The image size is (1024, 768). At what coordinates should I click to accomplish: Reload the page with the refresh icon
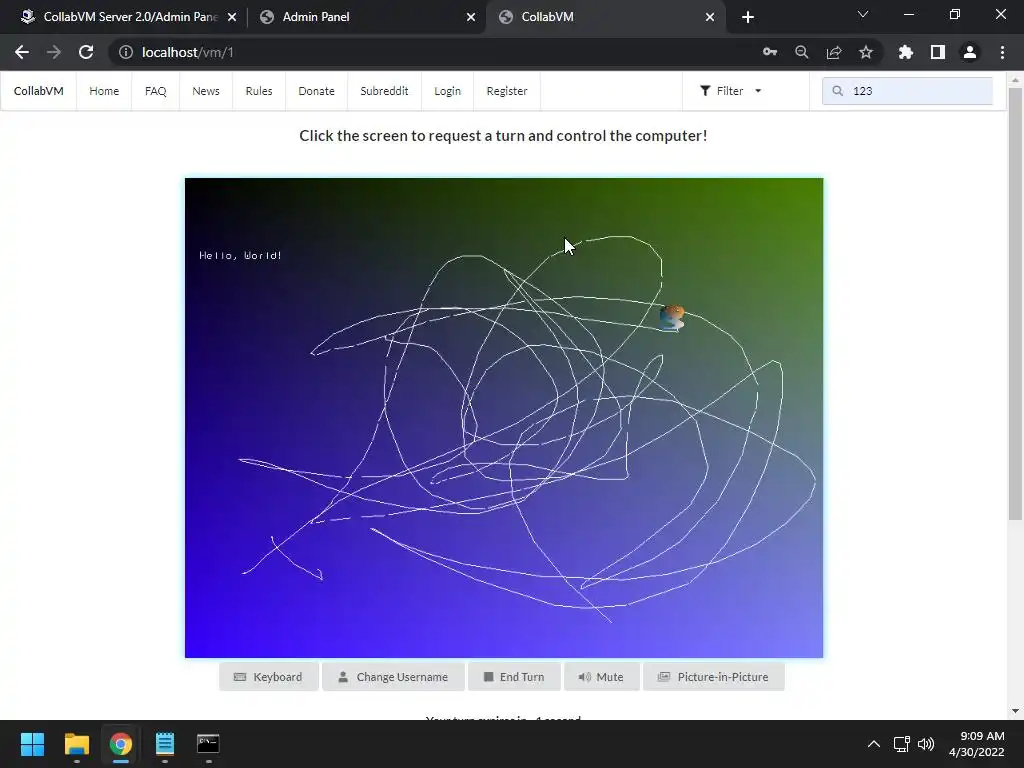86,52
